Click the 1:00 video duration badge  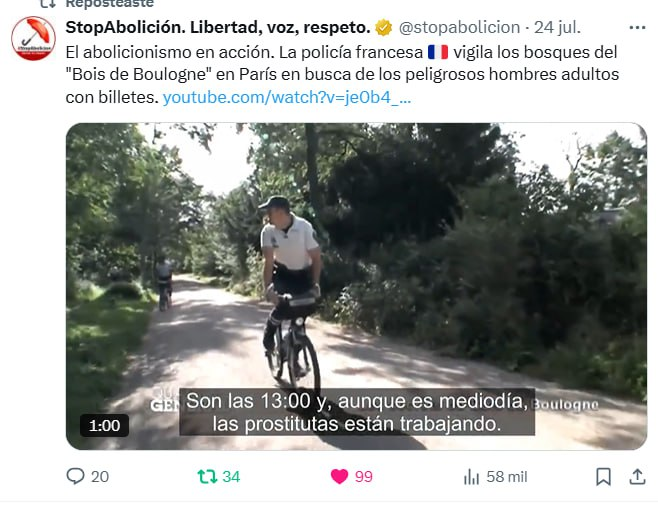[104, 425]
